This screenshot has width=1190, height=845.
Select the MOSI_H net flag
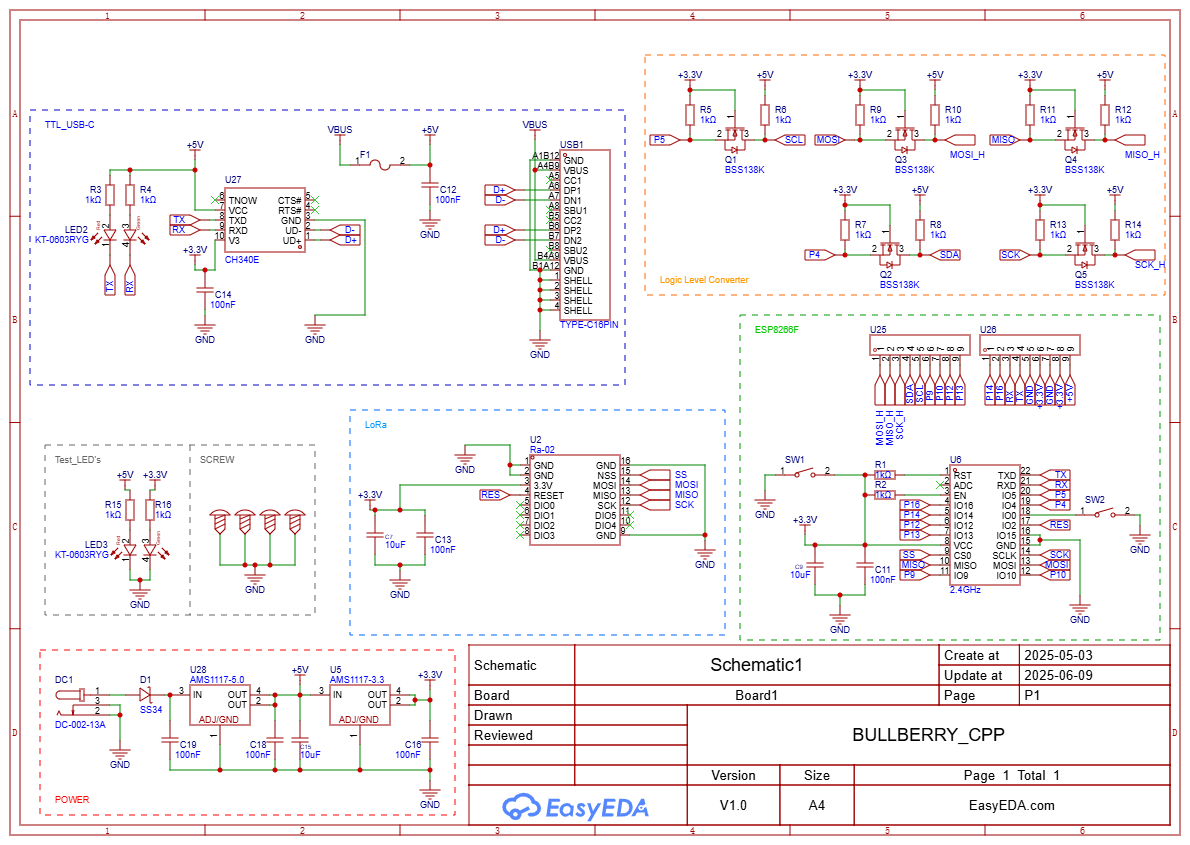960,140
